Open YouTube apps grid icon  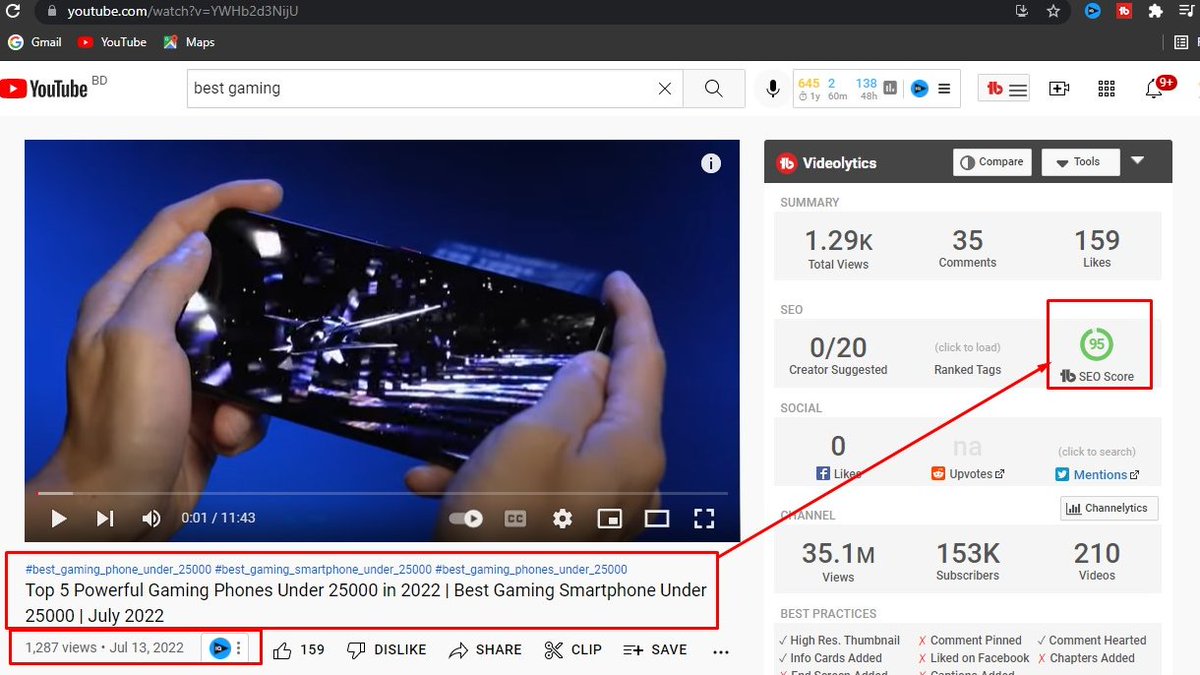coord(1106,88)
